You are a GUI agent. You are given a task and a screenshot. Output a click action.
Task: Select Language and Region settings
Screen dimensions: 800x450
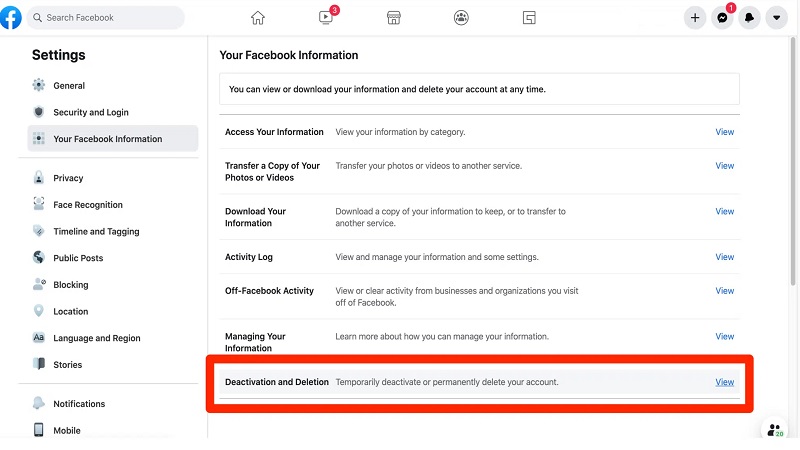click(x=97, y=338)
